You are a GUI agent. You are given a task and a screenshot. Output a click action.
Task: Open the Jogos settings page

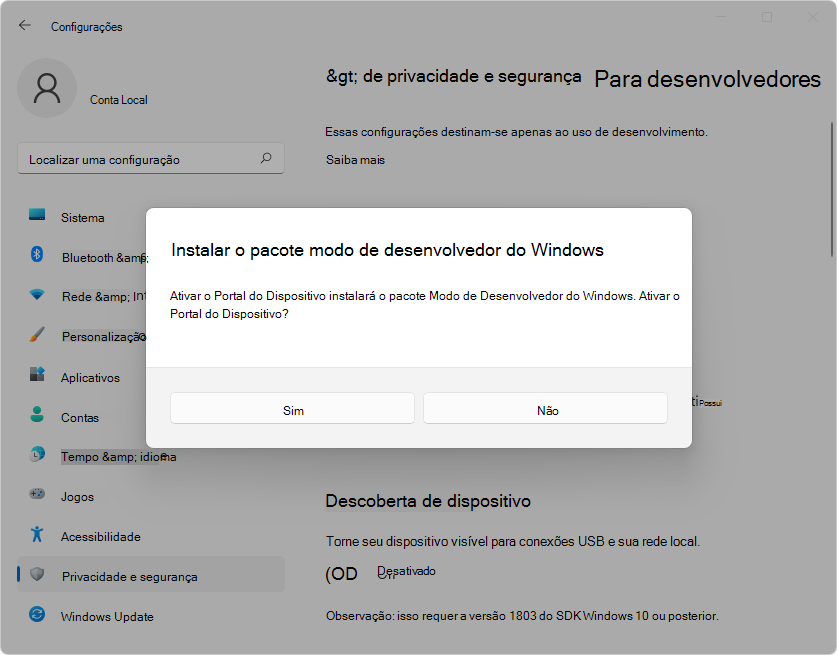tap(77, 496)
